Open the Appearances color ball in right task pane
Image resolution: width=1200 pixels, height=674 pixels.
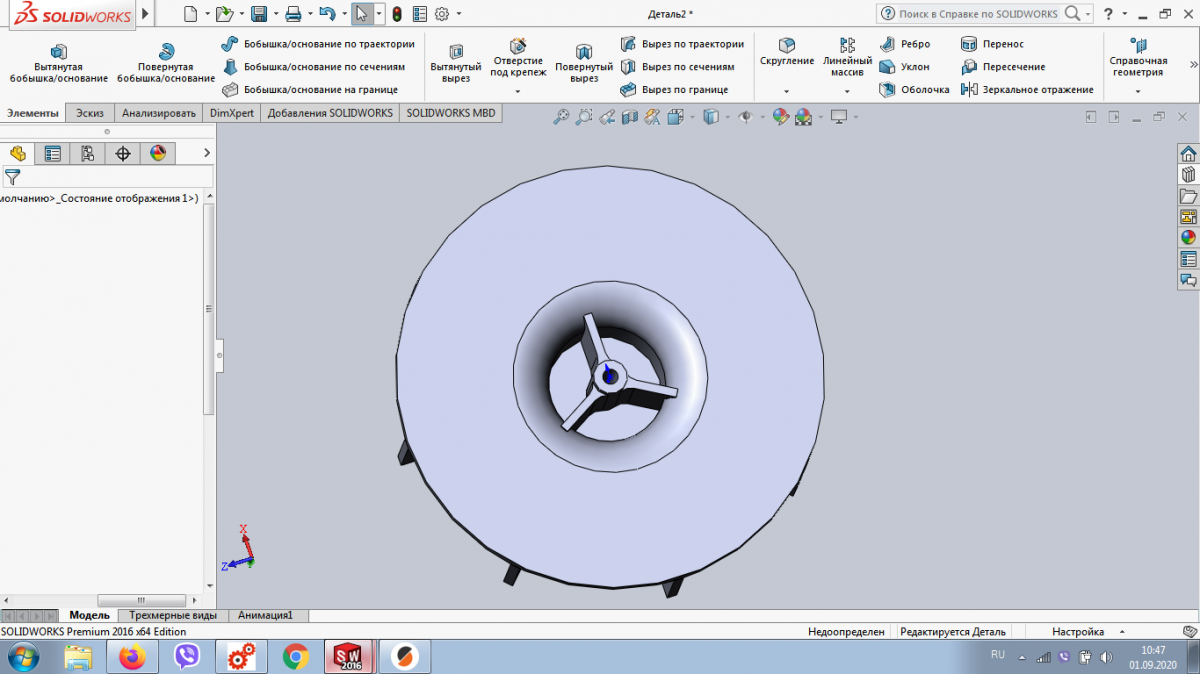(1188, 237)
